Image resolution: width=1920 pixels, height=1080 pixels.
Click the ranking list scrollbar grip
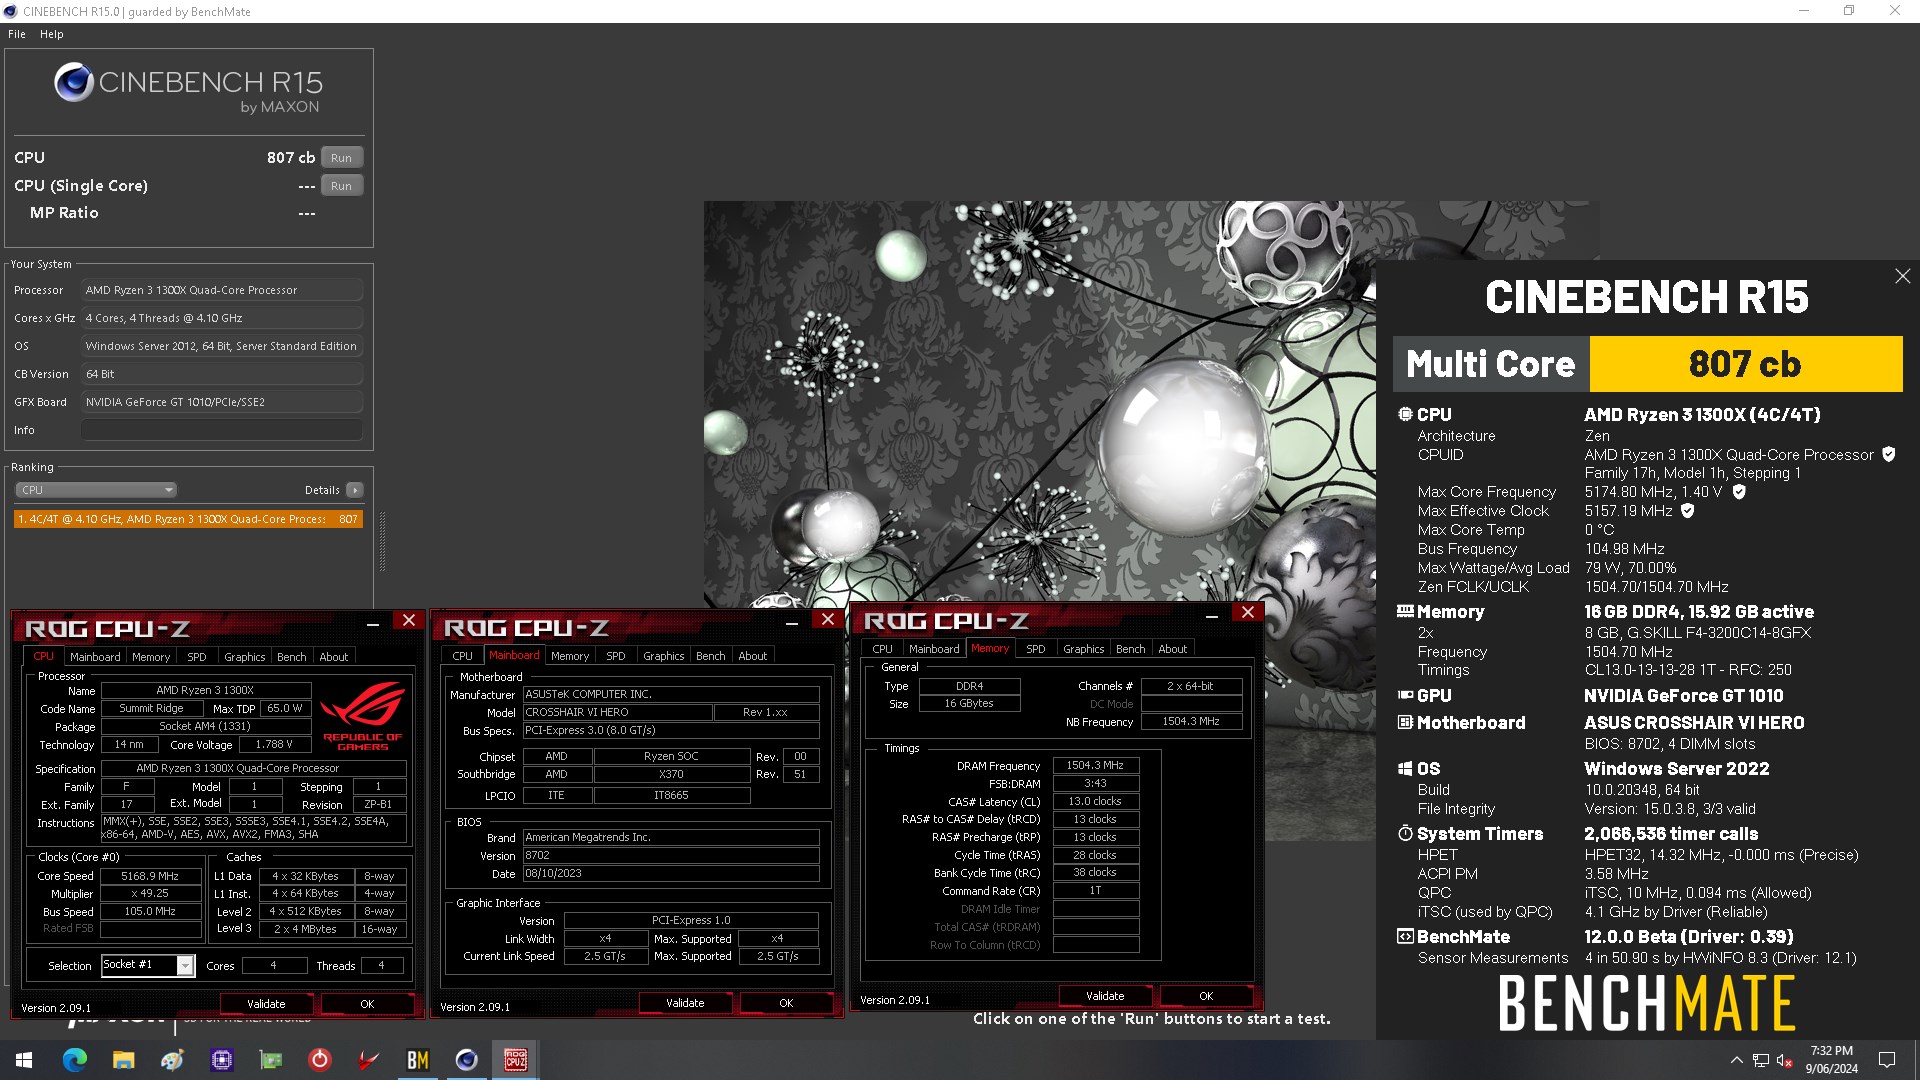tap(382, 541)
